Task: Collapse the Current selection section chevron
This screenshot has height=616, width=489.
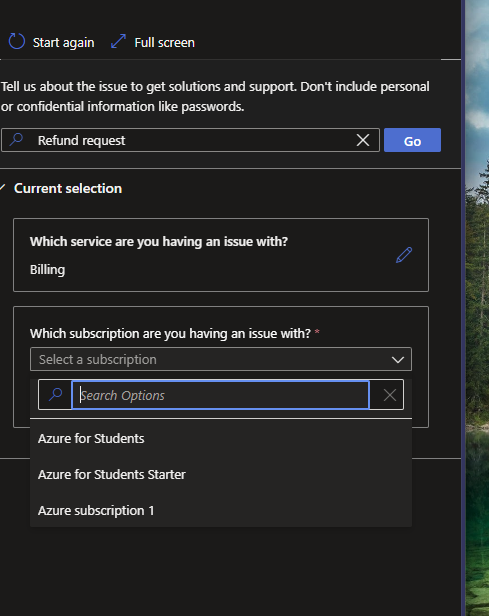Action: (x=3, y=188)
